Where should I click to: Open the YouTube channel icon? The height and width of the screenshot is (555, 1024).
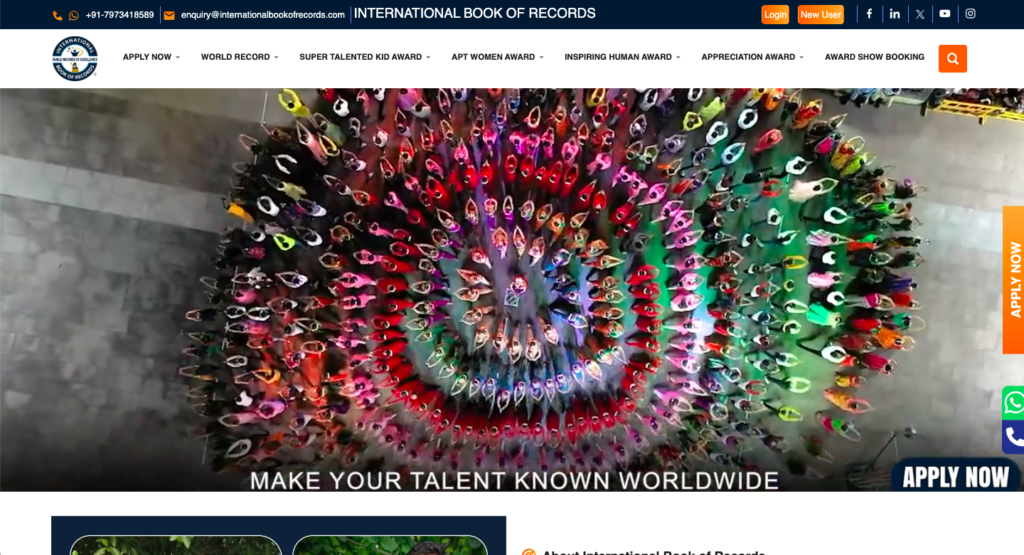coord(945,14)
